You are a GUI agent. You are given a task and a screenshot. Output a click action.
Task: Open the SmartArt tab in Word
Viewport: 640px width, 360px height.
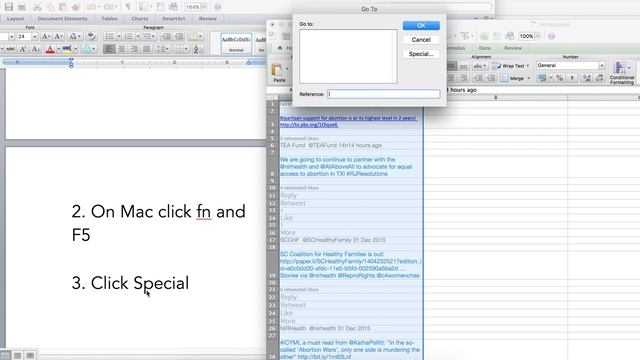pos(173,19)
